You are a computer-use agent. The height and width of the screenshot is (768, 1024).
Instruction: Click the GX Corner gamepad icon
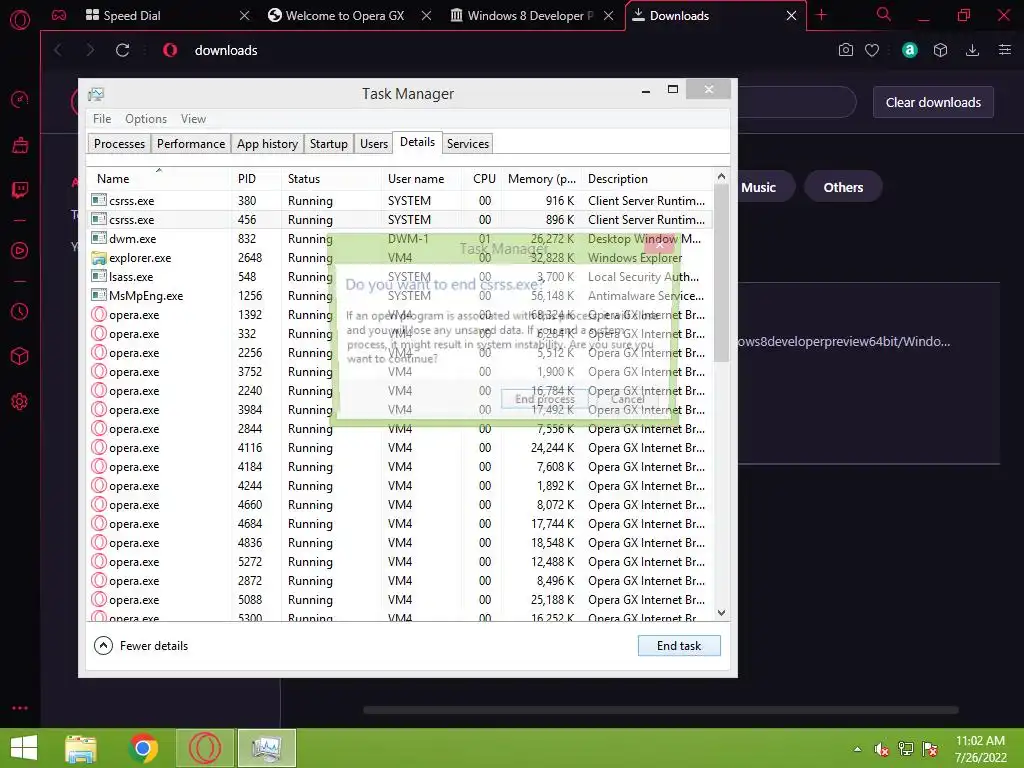(x=59, y=15)
